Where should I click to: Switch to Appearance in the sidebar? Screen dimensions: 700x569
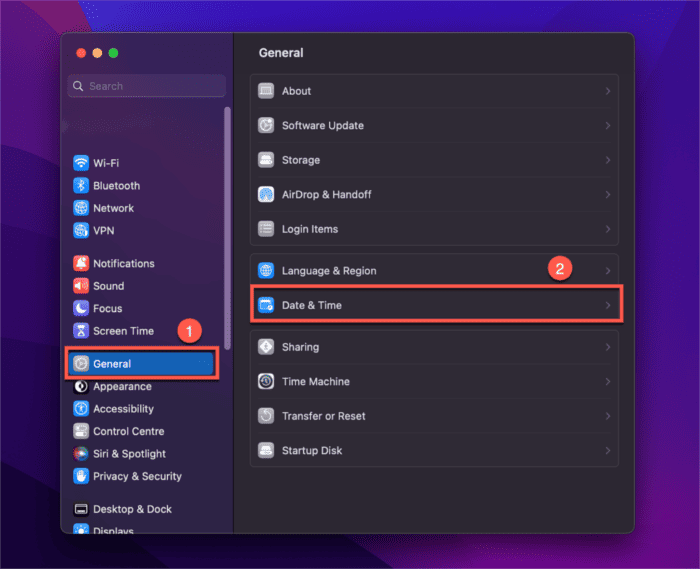tap(122, 387)
